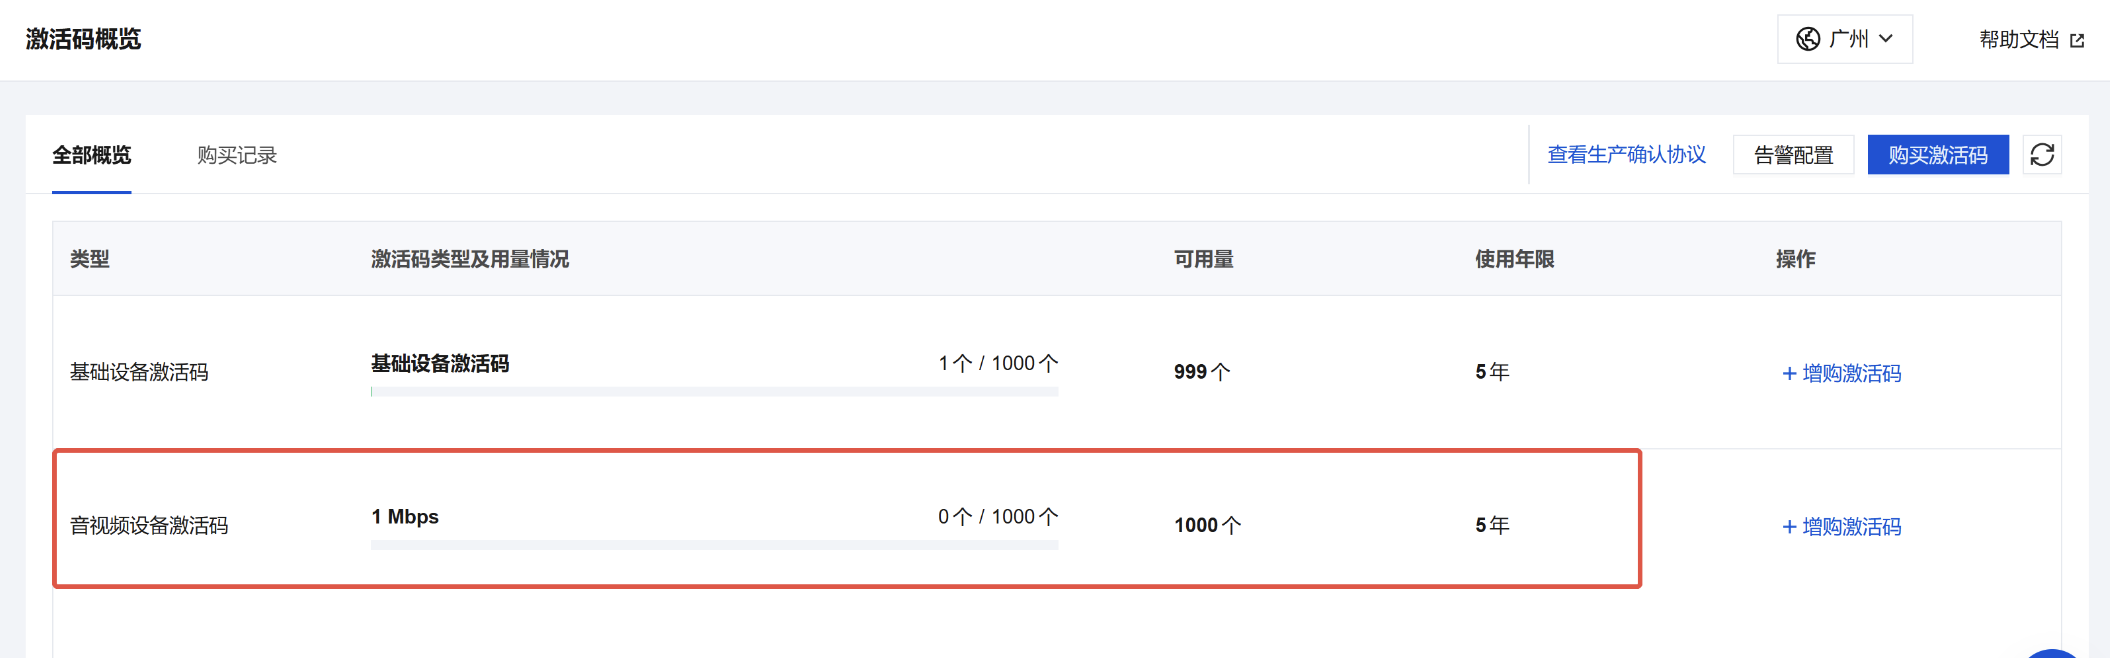Viewport: 2110px width, 658px height.
Task: Click the 使用年限 column header
Action: pyautogui.click(x=1514, y=259)
